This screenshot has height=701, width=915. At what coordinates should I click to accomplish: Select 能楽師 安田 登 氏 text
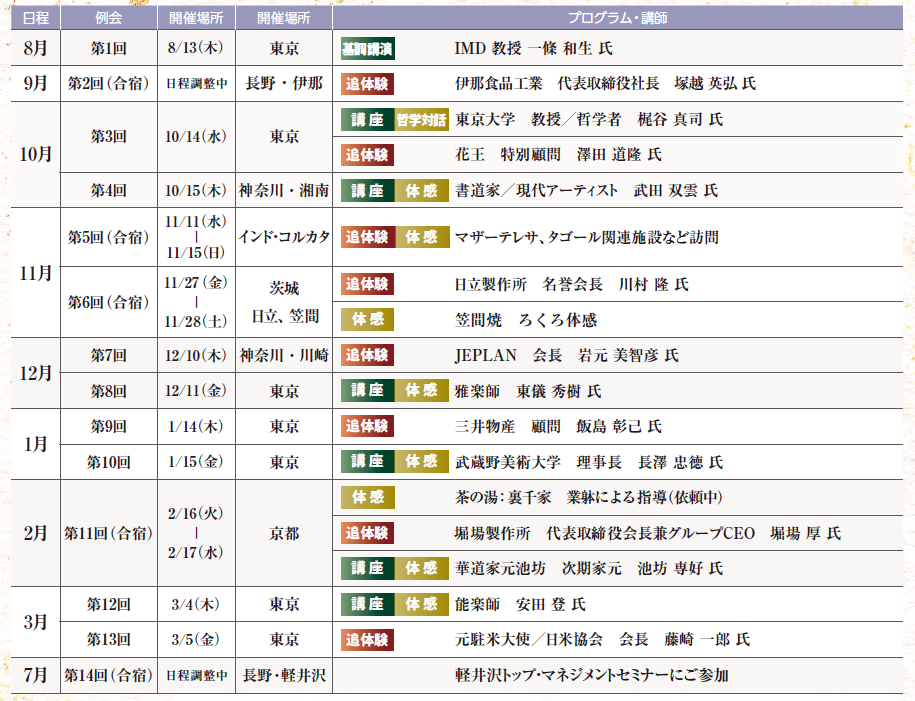520,604
